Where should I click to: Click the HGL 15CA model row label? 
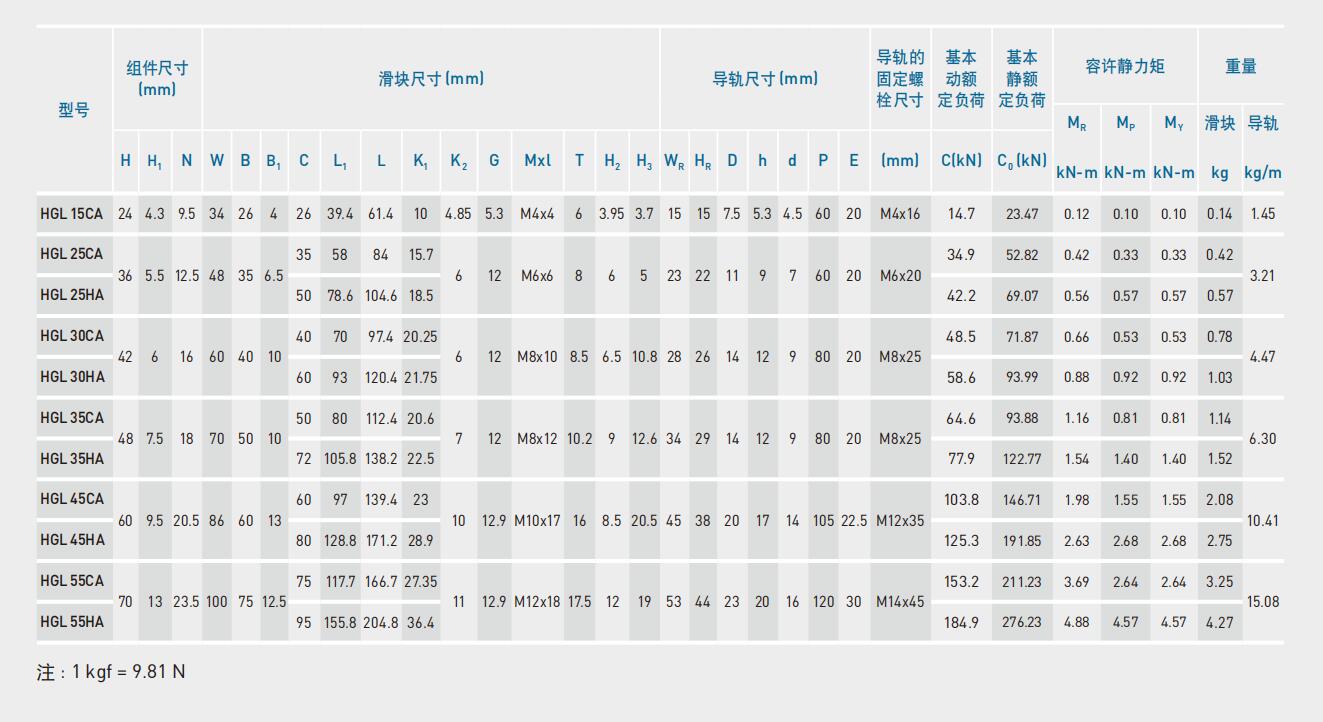[x=72, y=214]
